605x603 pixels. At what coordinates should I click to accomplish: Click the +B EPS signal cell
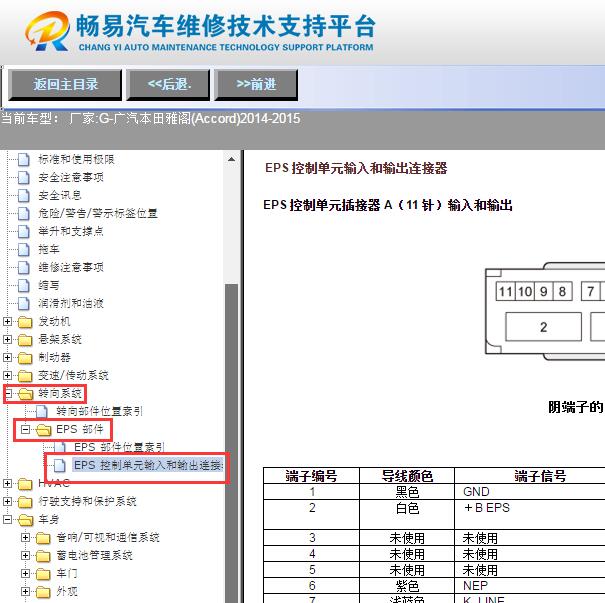[x=487, y=508]
